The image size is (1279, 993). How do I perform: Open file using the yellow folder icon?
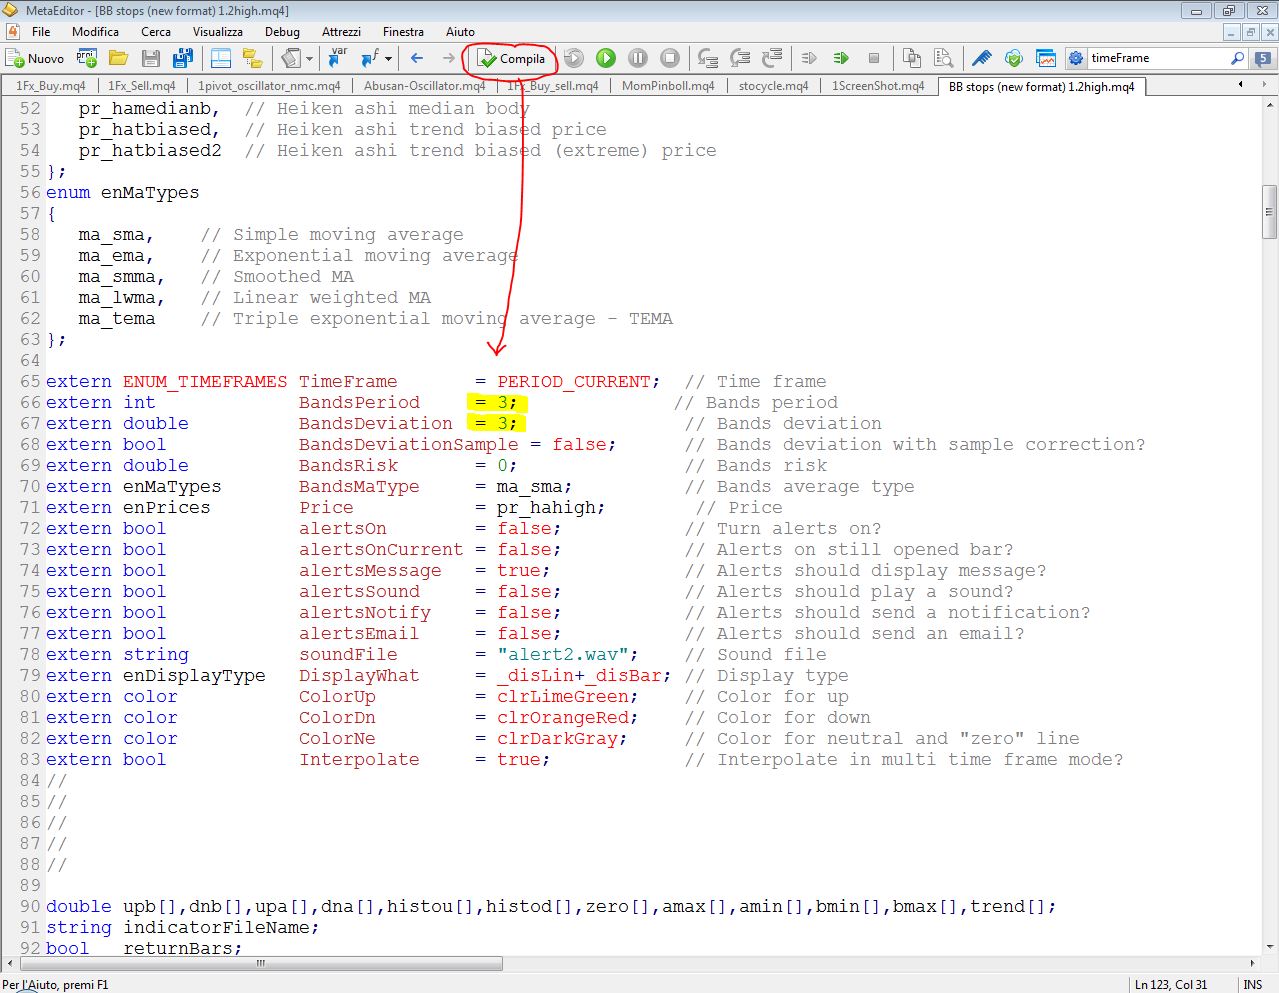(118, 58)
